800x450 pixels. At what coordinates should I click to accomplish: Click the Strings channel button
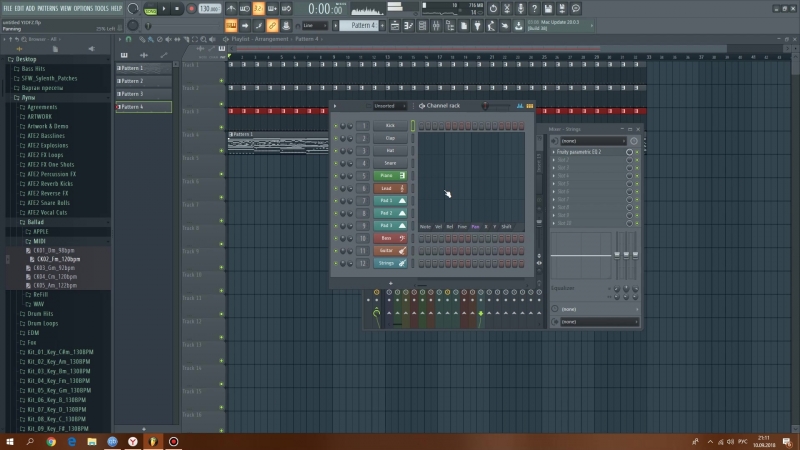[x=390, y=263]
